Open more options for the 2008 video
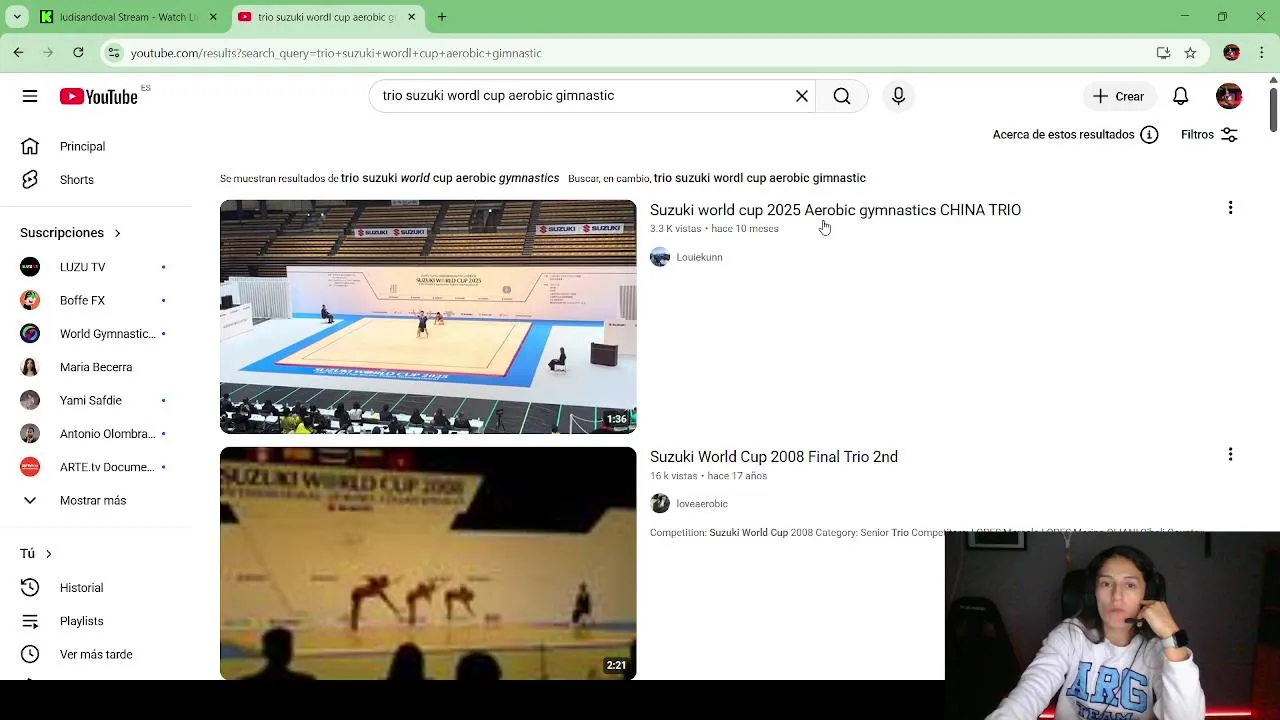This screenshot has width=1280, height=720. (1230, 455)
